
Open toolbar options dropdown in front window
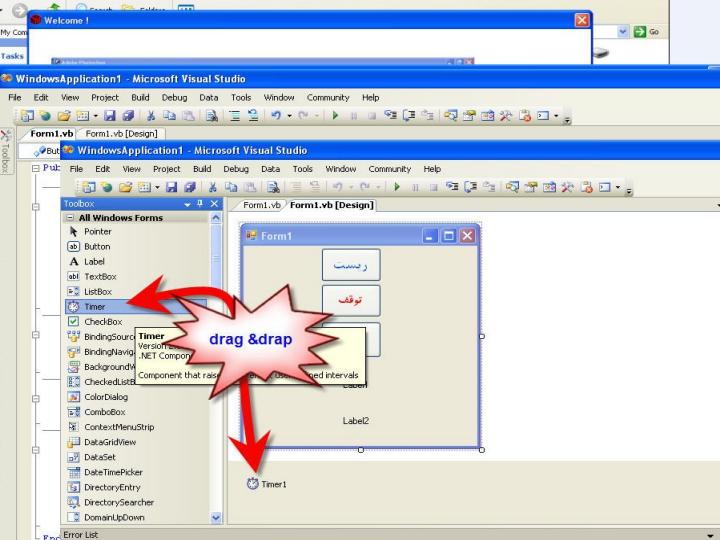point(629,190)
